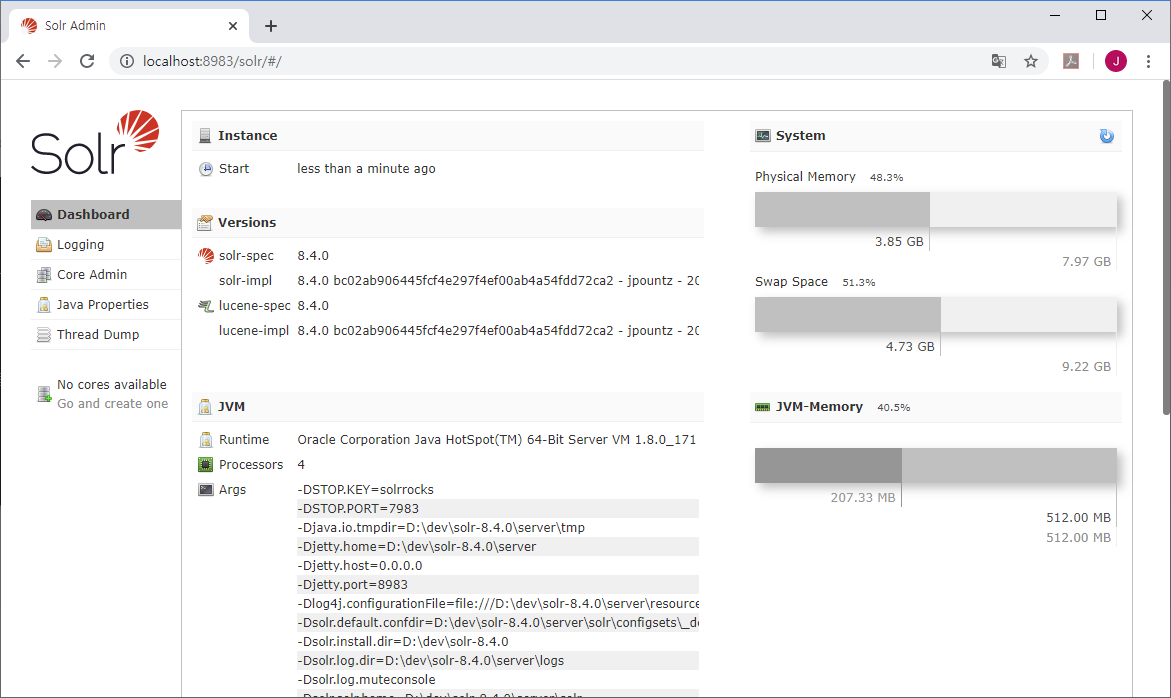Image resolution: width=1171 pixels, height=698 pixels.
Task: Click the Solr logo
Action: click(95, 143)
